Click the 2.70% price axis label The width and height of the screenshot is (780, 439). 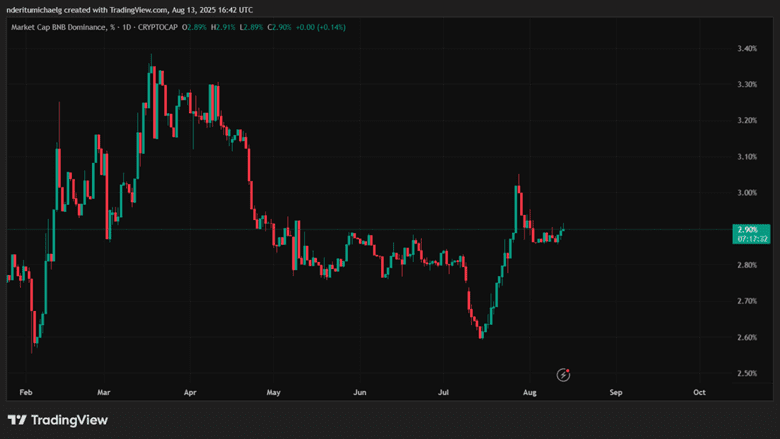(x=746, y=301)
